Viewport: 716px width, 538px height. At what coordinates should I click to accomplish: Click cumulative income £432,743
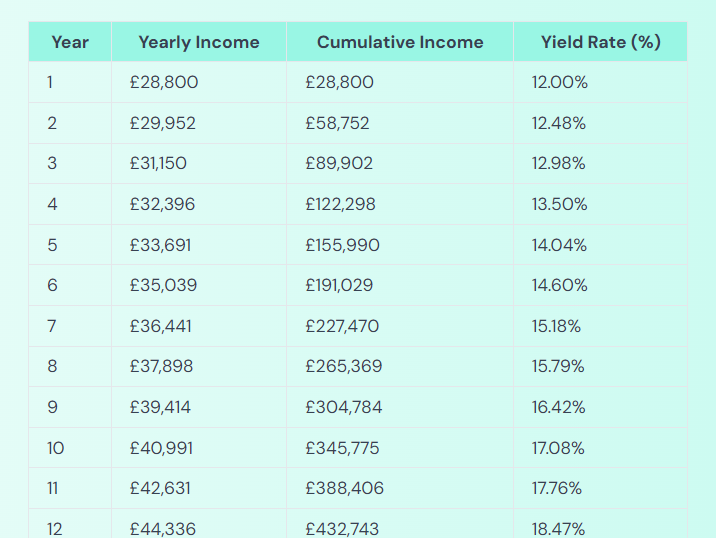point(343,528)
